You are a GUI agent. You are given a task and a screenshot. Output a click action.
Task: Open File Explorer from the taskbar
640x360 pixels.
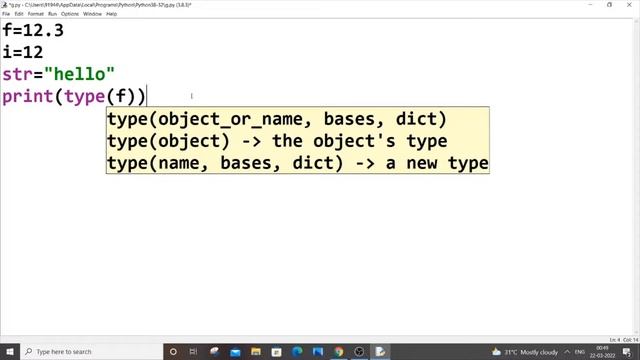tap(256, 351)
